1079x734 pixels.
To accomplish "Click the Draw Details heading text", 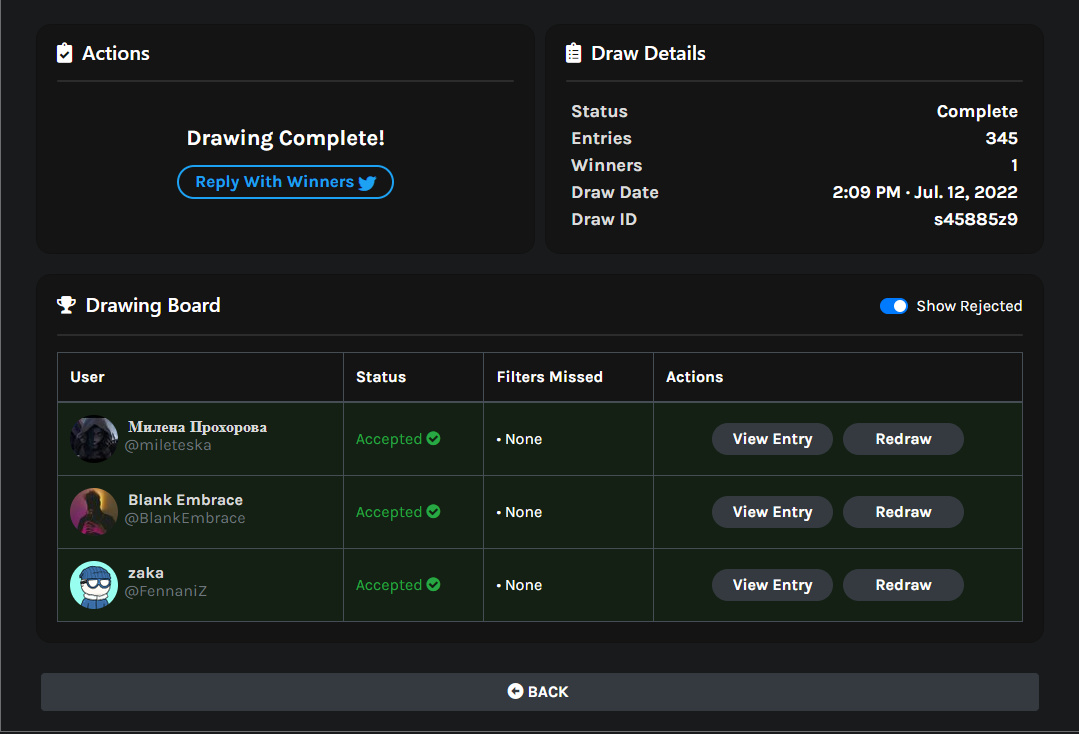I will [648, 54].
